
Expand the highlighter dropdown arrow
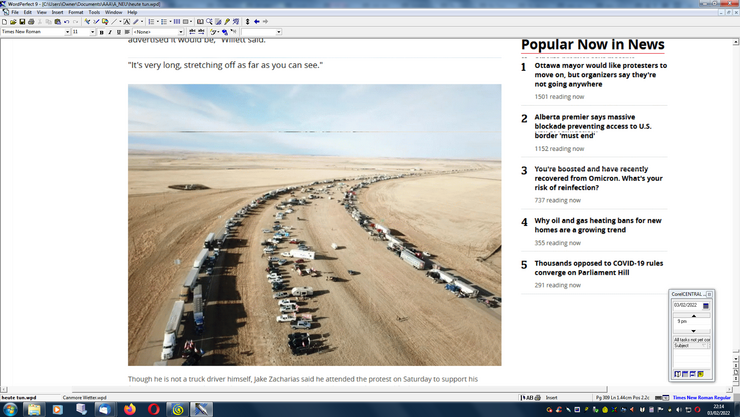point(142,22)
